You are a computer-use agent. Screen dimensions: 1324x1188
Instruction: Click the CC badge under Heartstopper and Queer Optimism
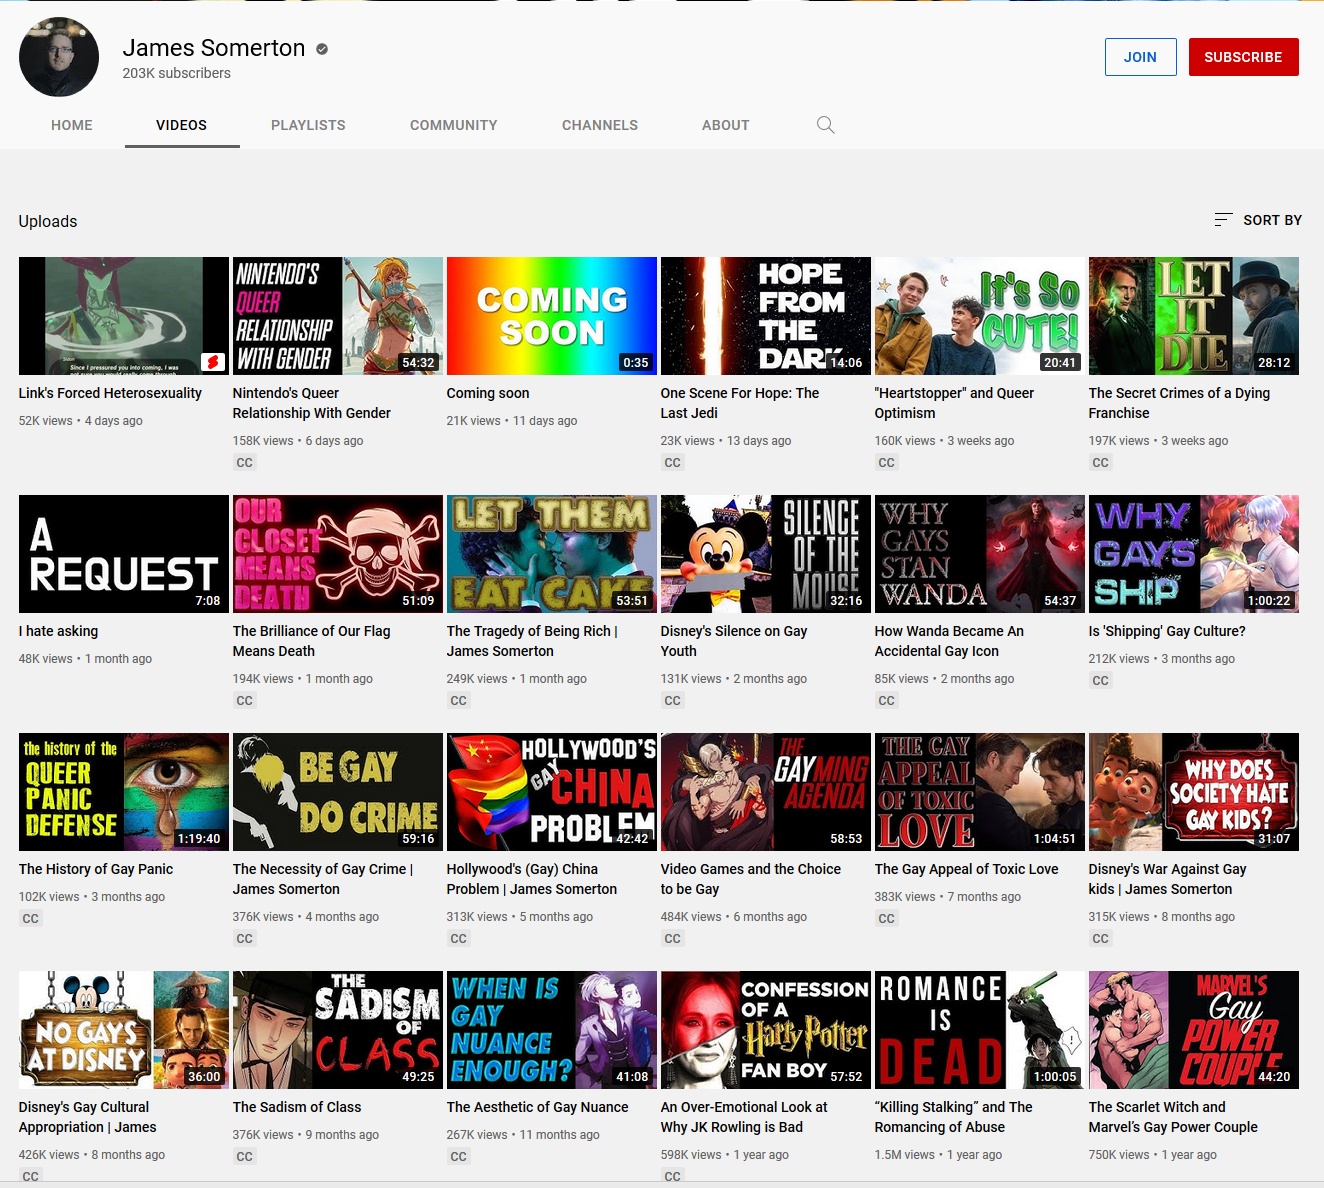886,463
